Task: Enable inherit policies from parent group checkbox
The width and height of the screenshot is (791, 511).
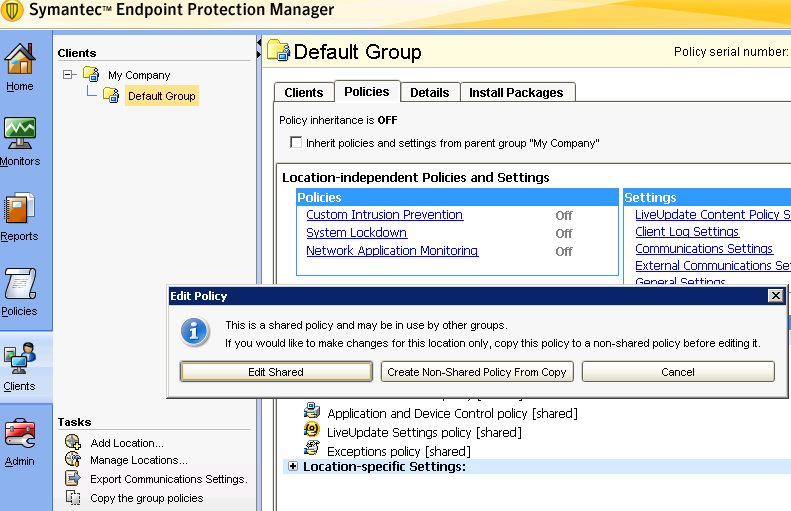Action: pyautogui.click(x=296, y=142)
